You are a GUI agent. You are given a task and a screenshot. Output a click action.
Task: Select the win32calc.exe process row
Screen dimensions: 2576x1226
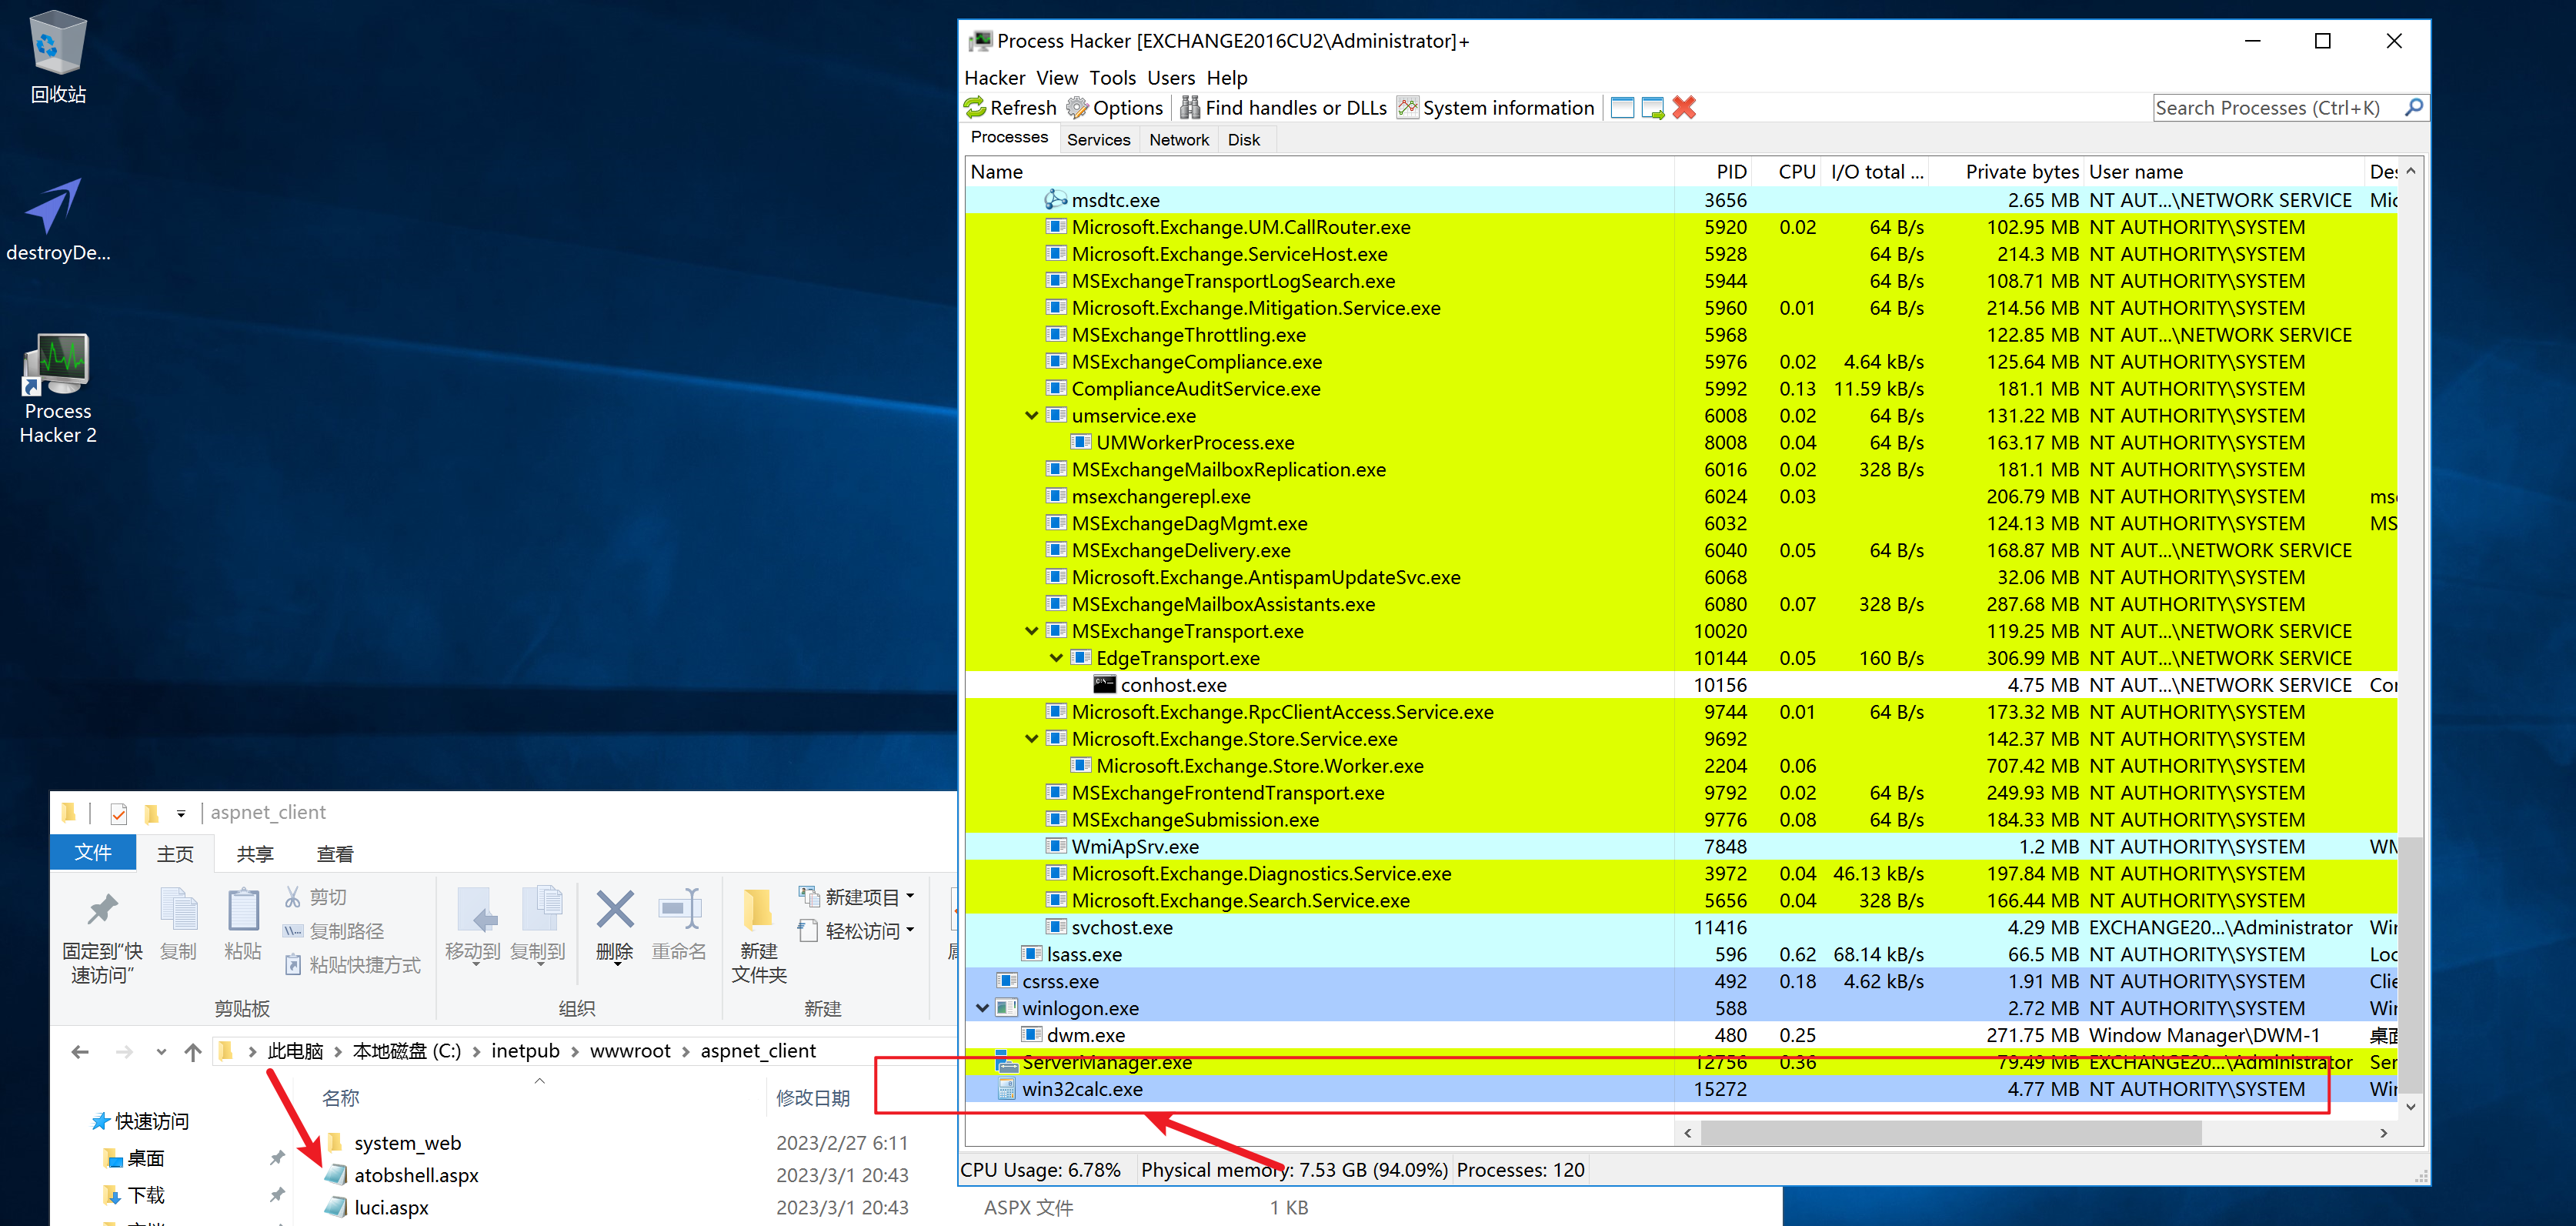point(1300,1089)
